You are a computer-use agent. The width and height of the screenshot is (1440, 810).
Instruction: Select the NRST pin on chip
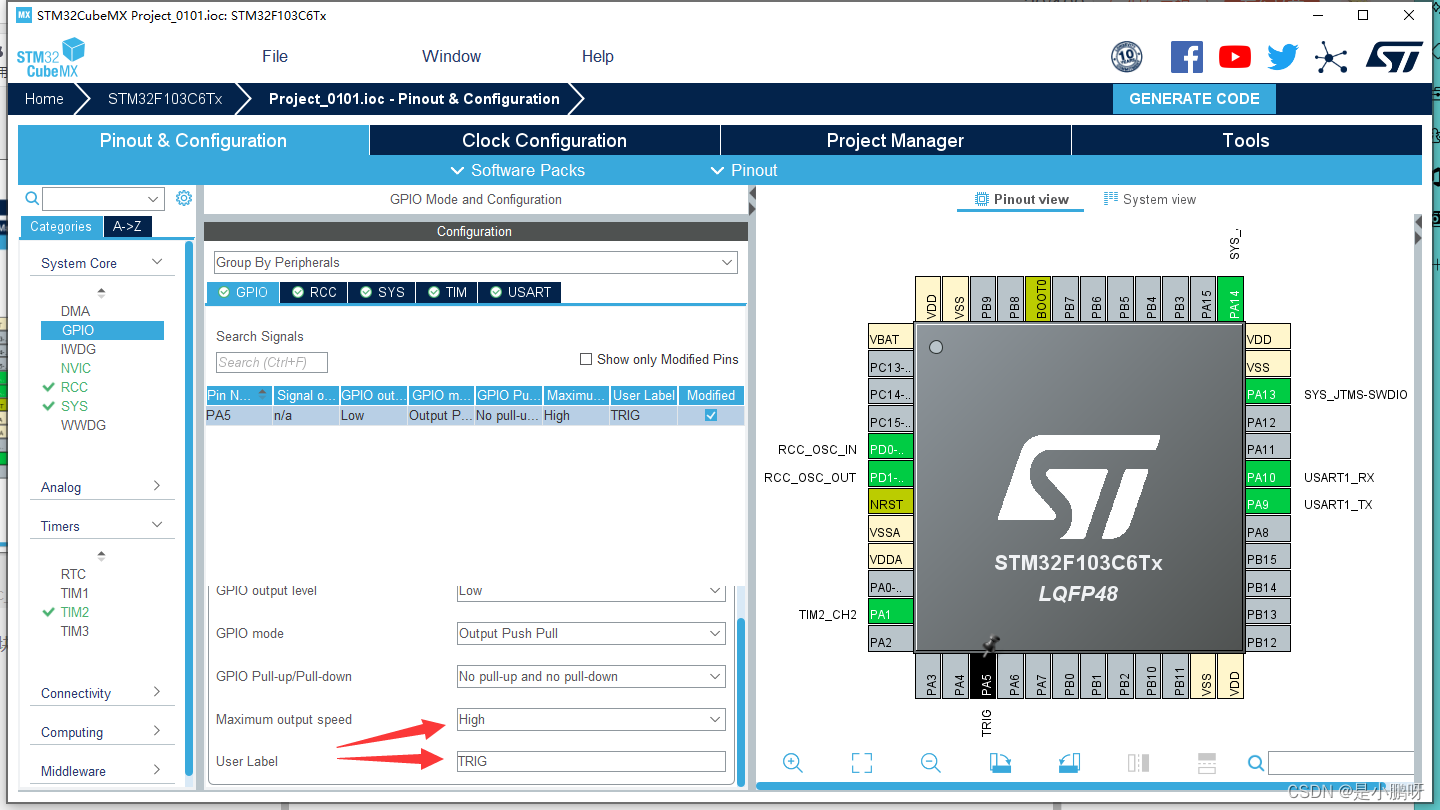[x=891, y=504]
